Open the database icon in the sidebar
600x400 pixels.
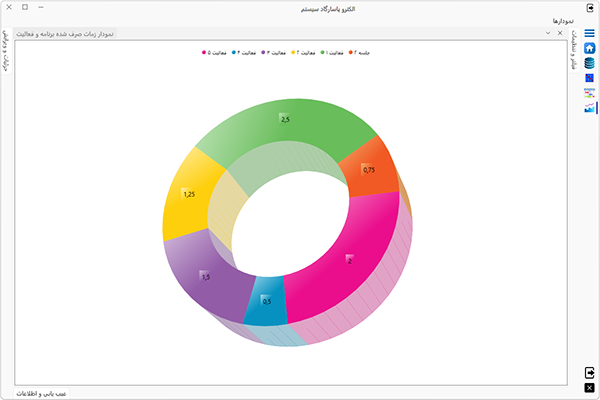tap(589, 63)
